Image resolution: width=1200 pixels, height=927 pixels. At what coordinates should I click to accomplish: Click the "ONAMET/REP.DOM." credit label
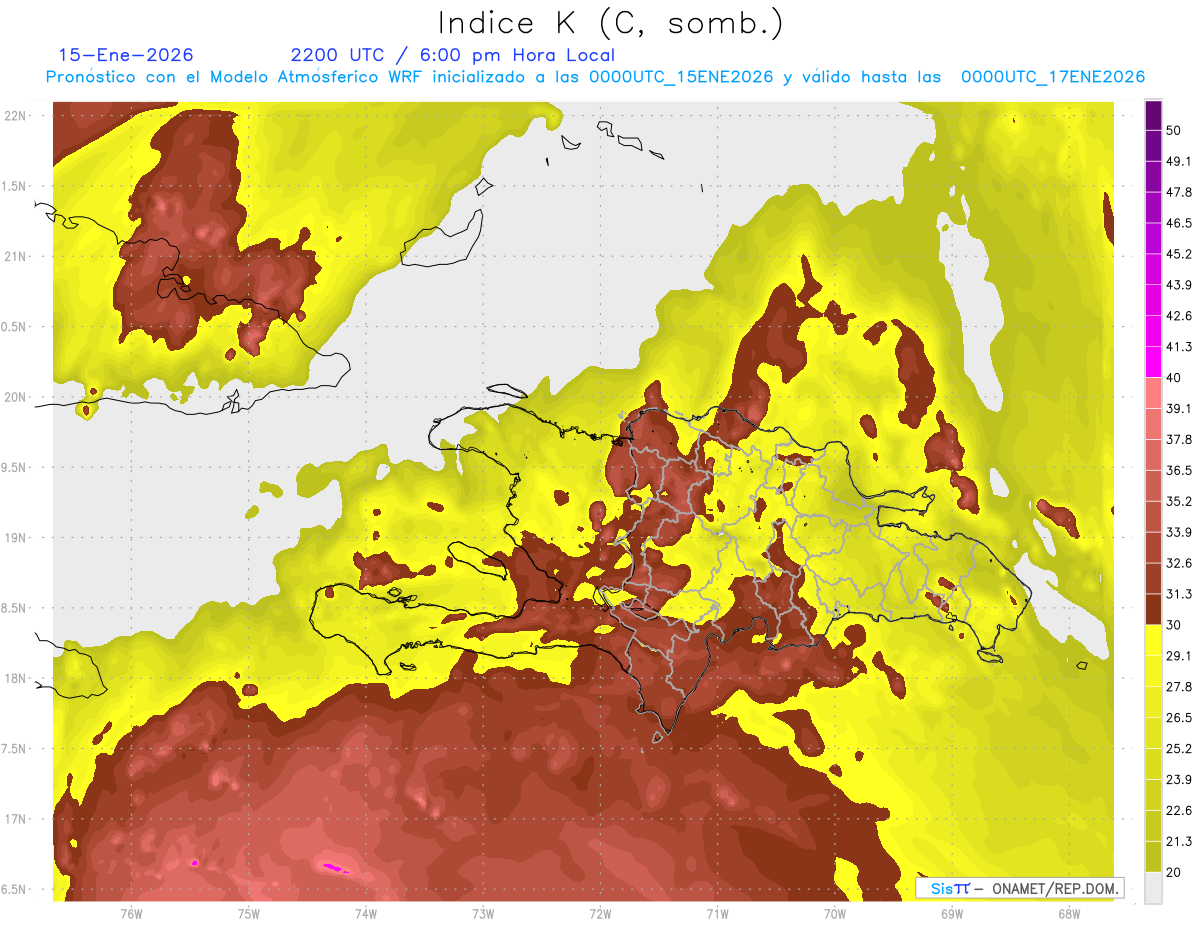point(1054,888)
